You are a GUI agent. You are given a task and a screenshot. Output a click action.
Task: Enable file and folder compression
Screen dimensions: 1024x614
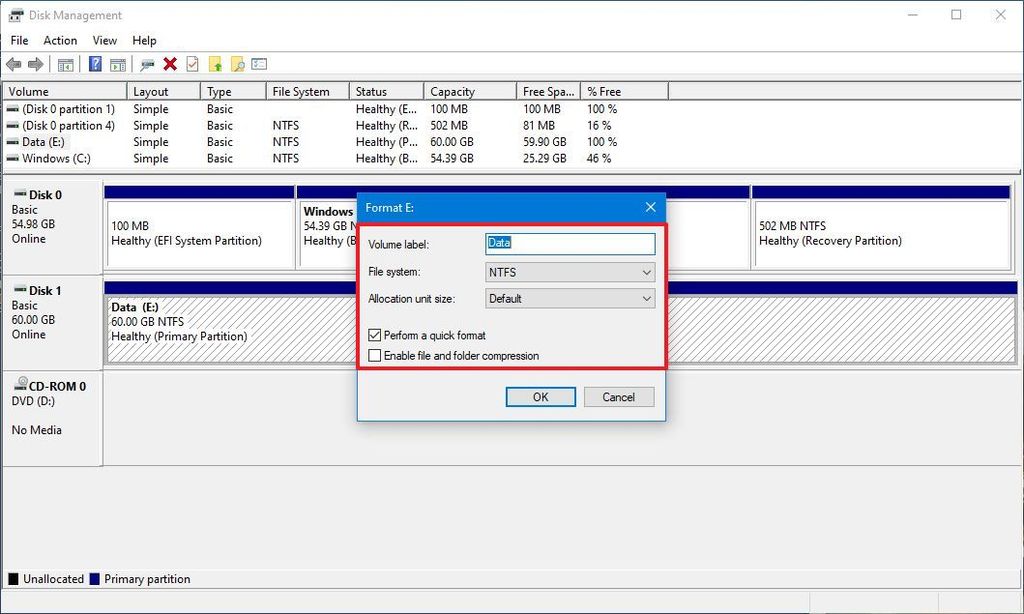(375, 355)
